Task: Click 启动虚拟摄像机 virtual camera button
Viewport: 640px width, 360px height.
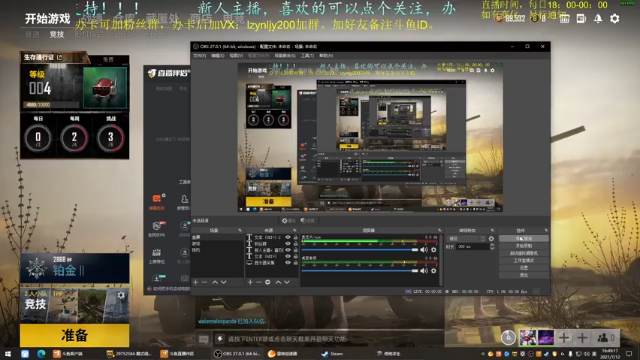Action: pyautogui.click(x=524, y=253)
